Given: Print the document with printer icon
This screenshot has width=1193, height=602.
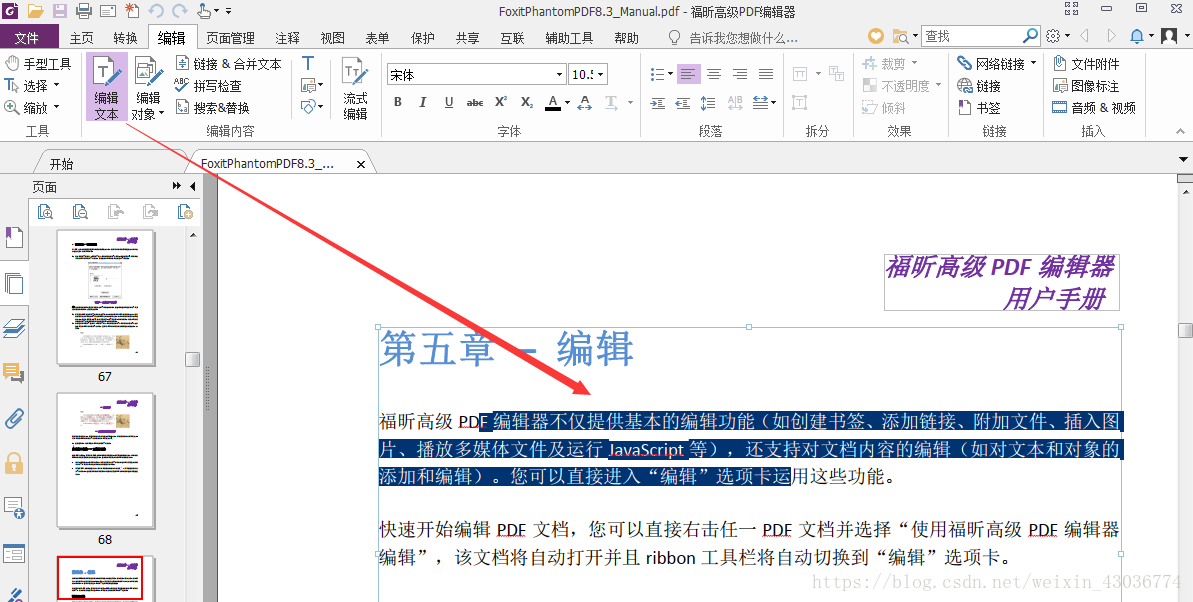Looking at the screenshot, I should point(84,11).
